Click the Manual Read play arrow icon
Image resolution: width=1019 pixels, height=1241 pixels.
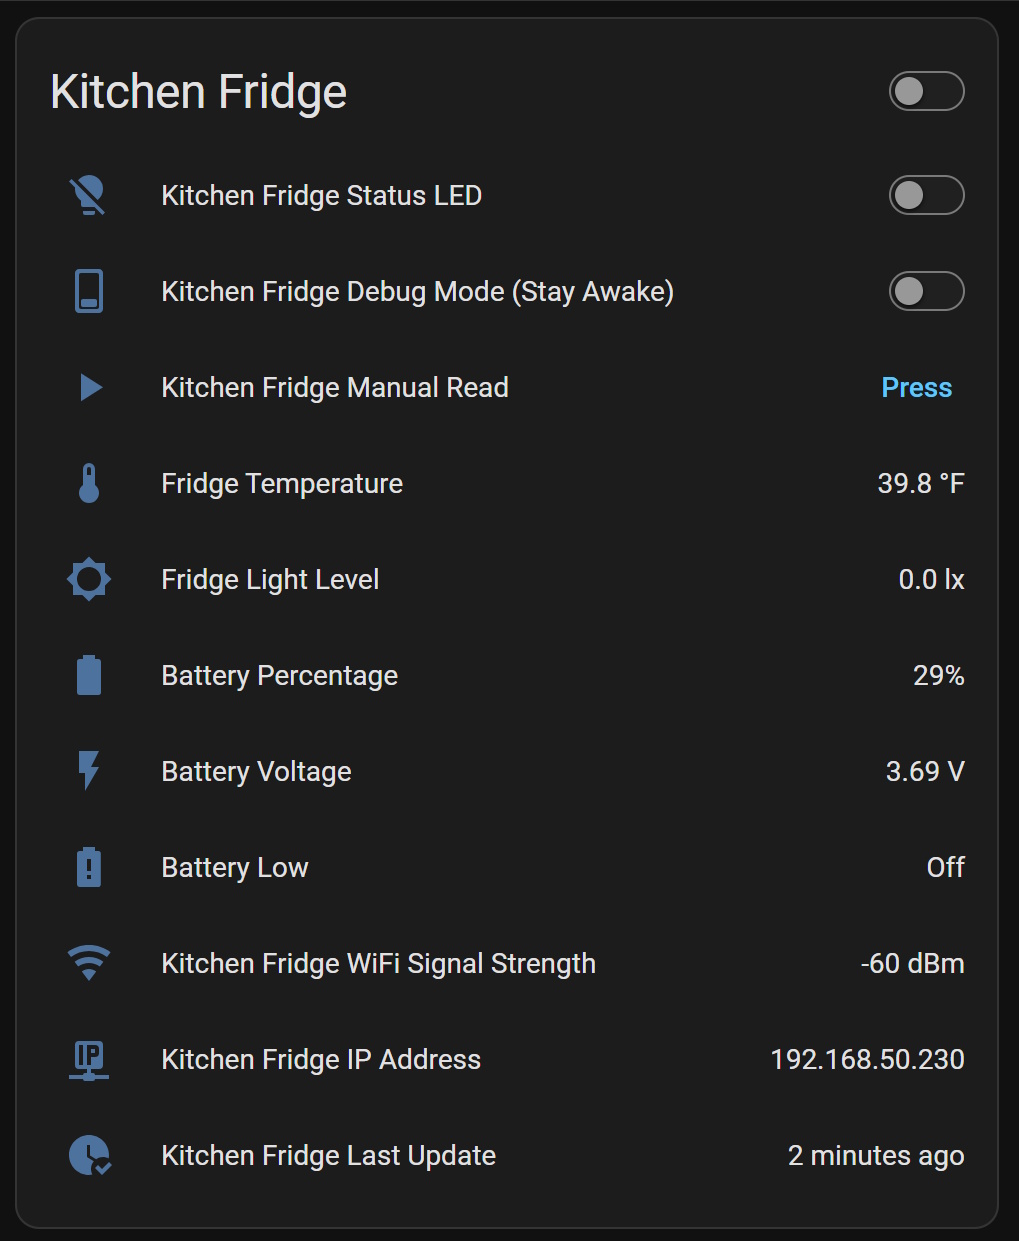coord(91,387)
